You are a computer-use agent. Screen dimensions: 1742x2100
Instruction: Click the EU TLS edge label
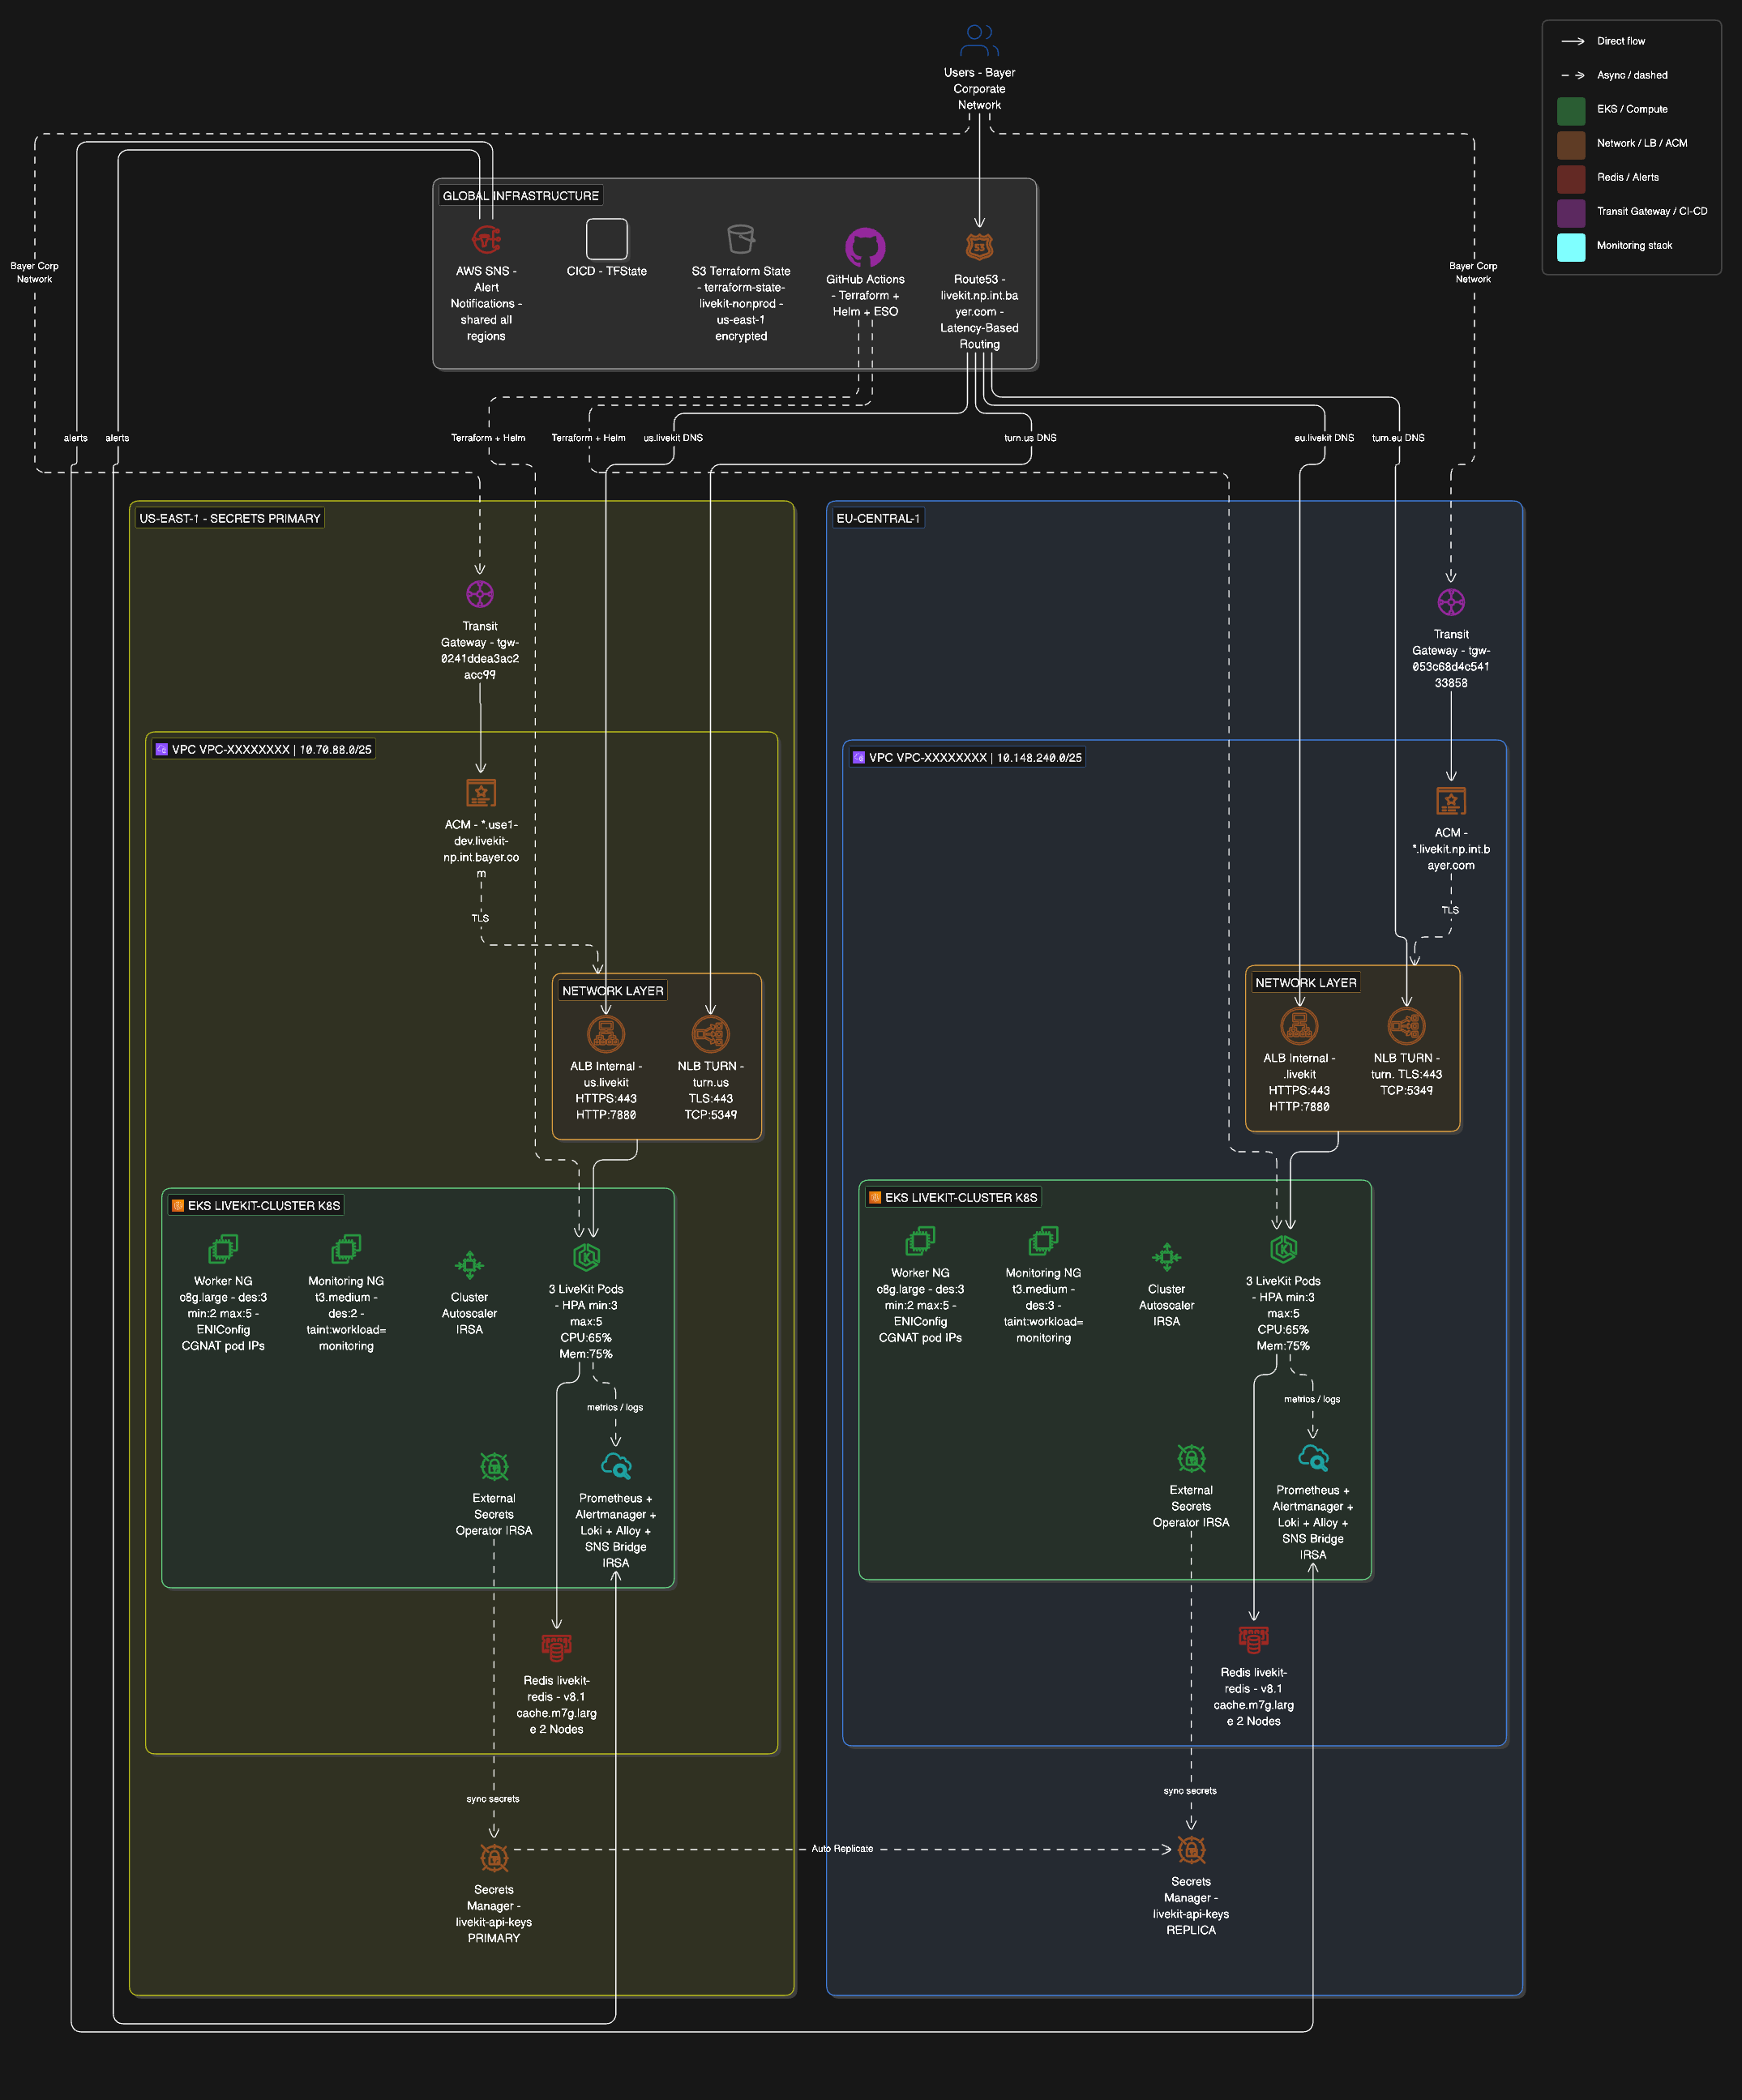click(1450, 910)
